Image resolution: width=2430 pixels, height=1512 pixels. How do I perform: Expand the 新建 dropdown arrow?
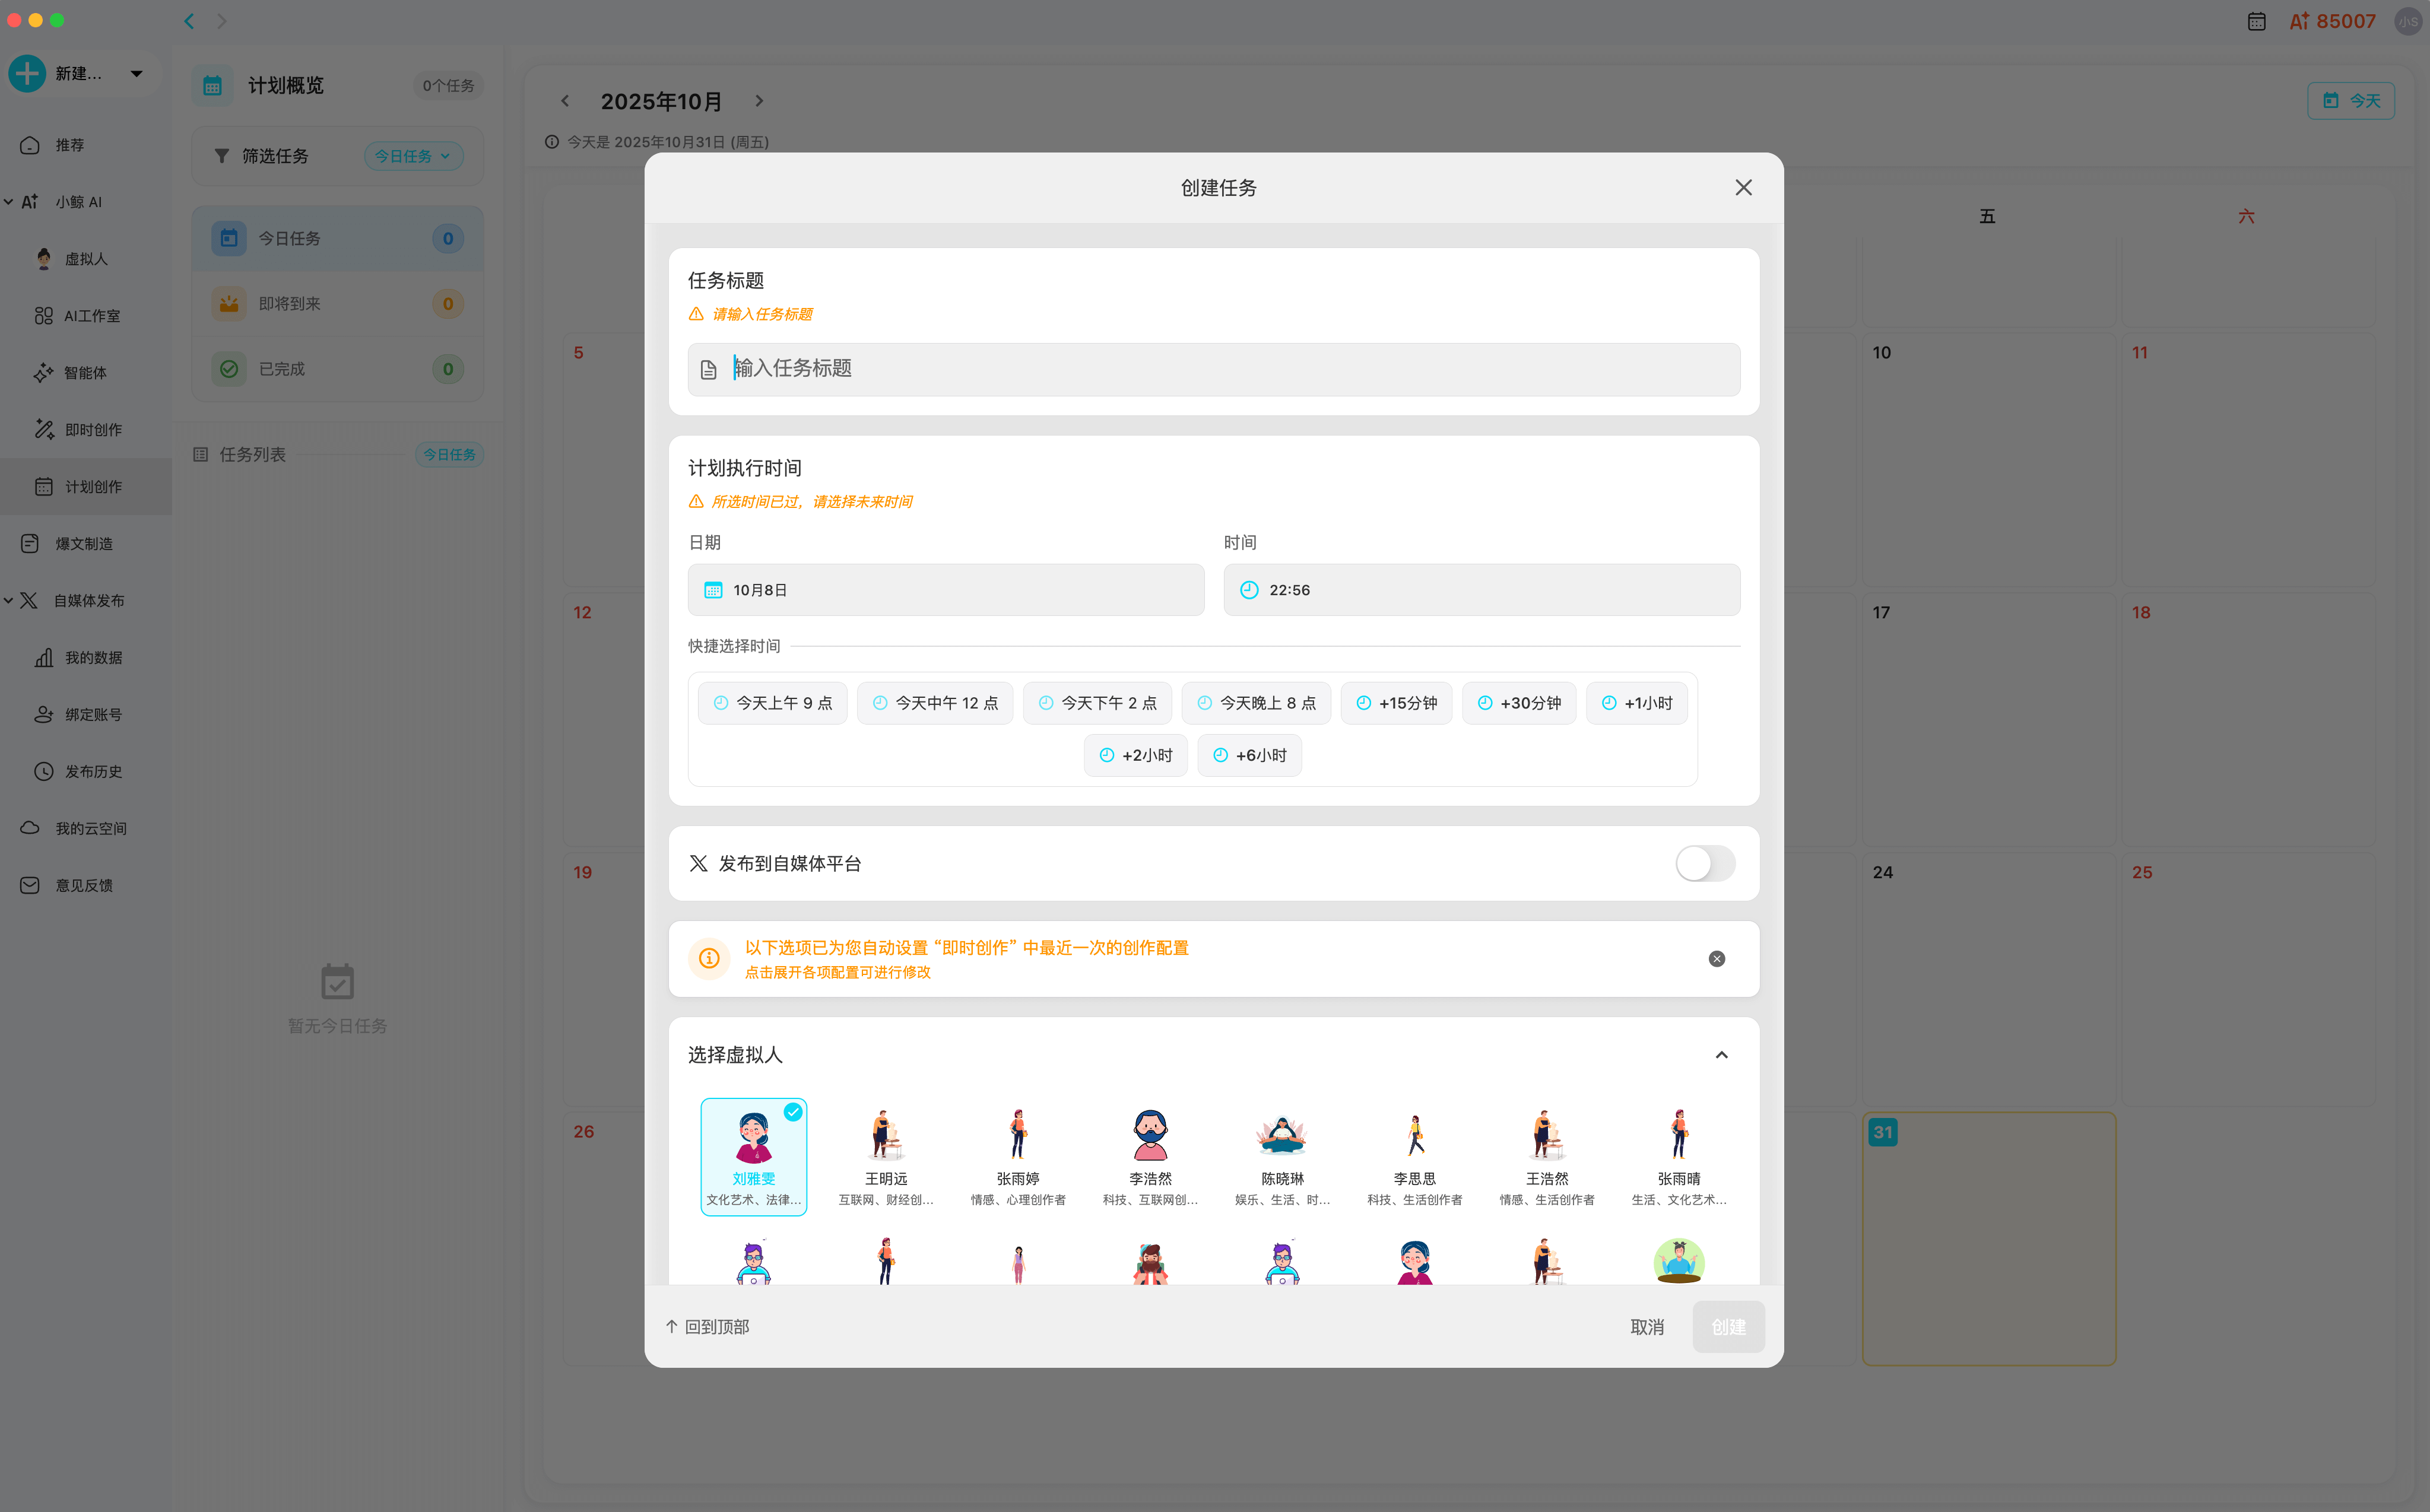[137, 73]
